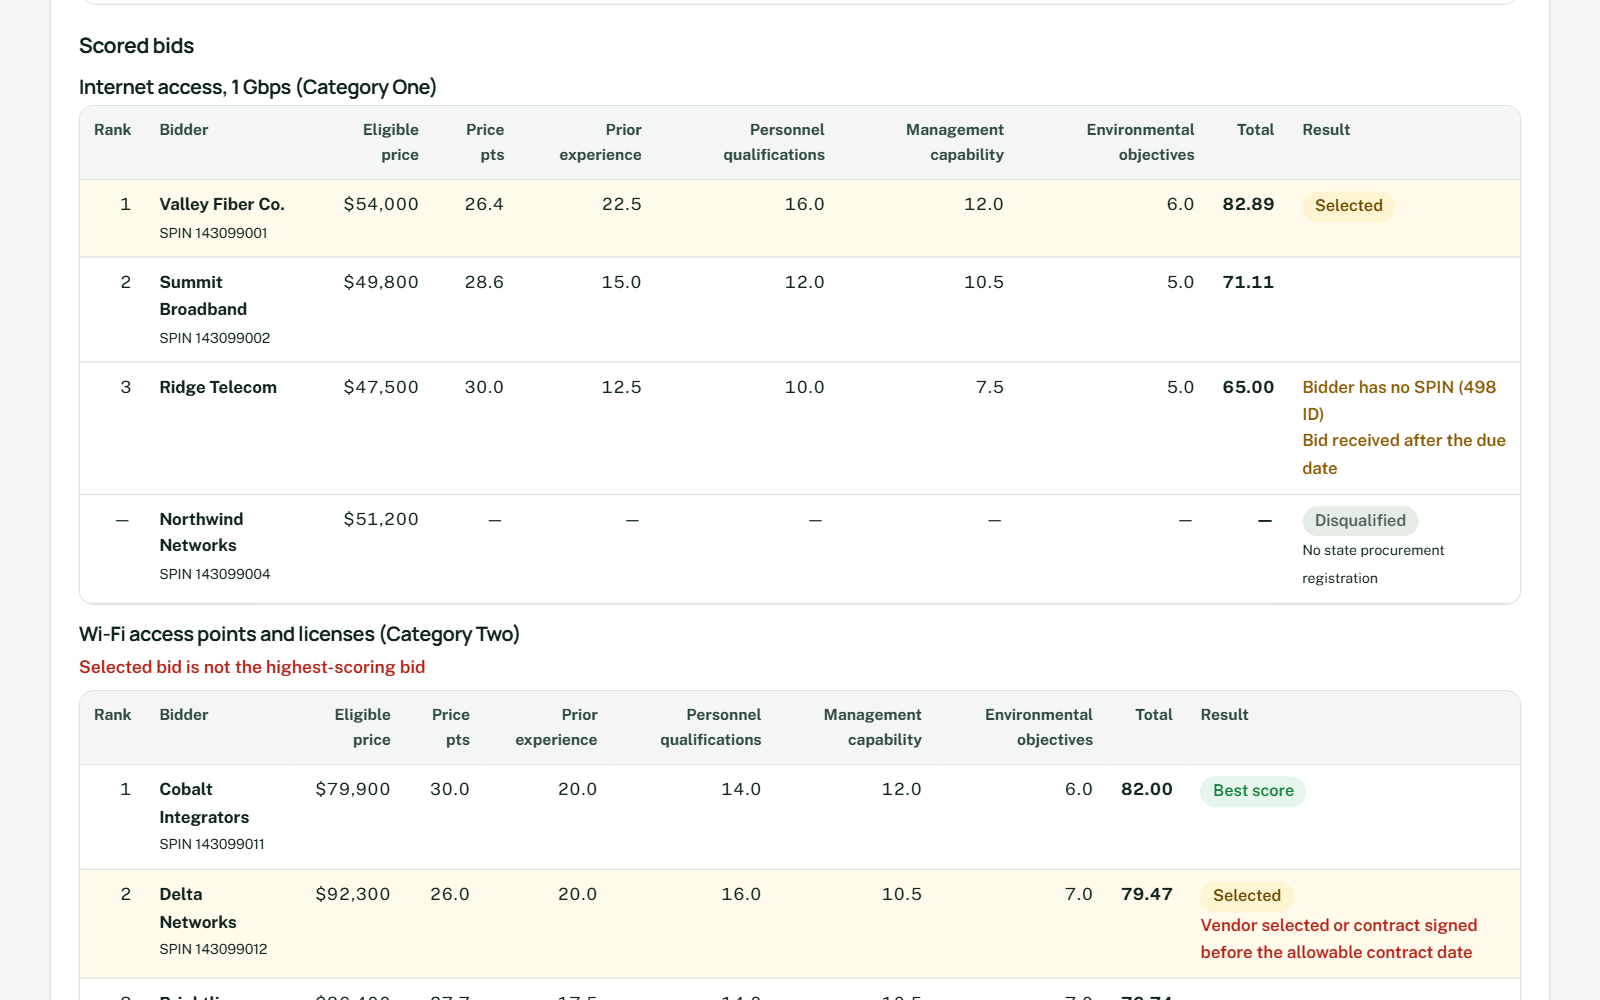The image size is (1600, 1000).
Task: Click the $49,800 eligible price cell
Action: click(x=381, y=282)
